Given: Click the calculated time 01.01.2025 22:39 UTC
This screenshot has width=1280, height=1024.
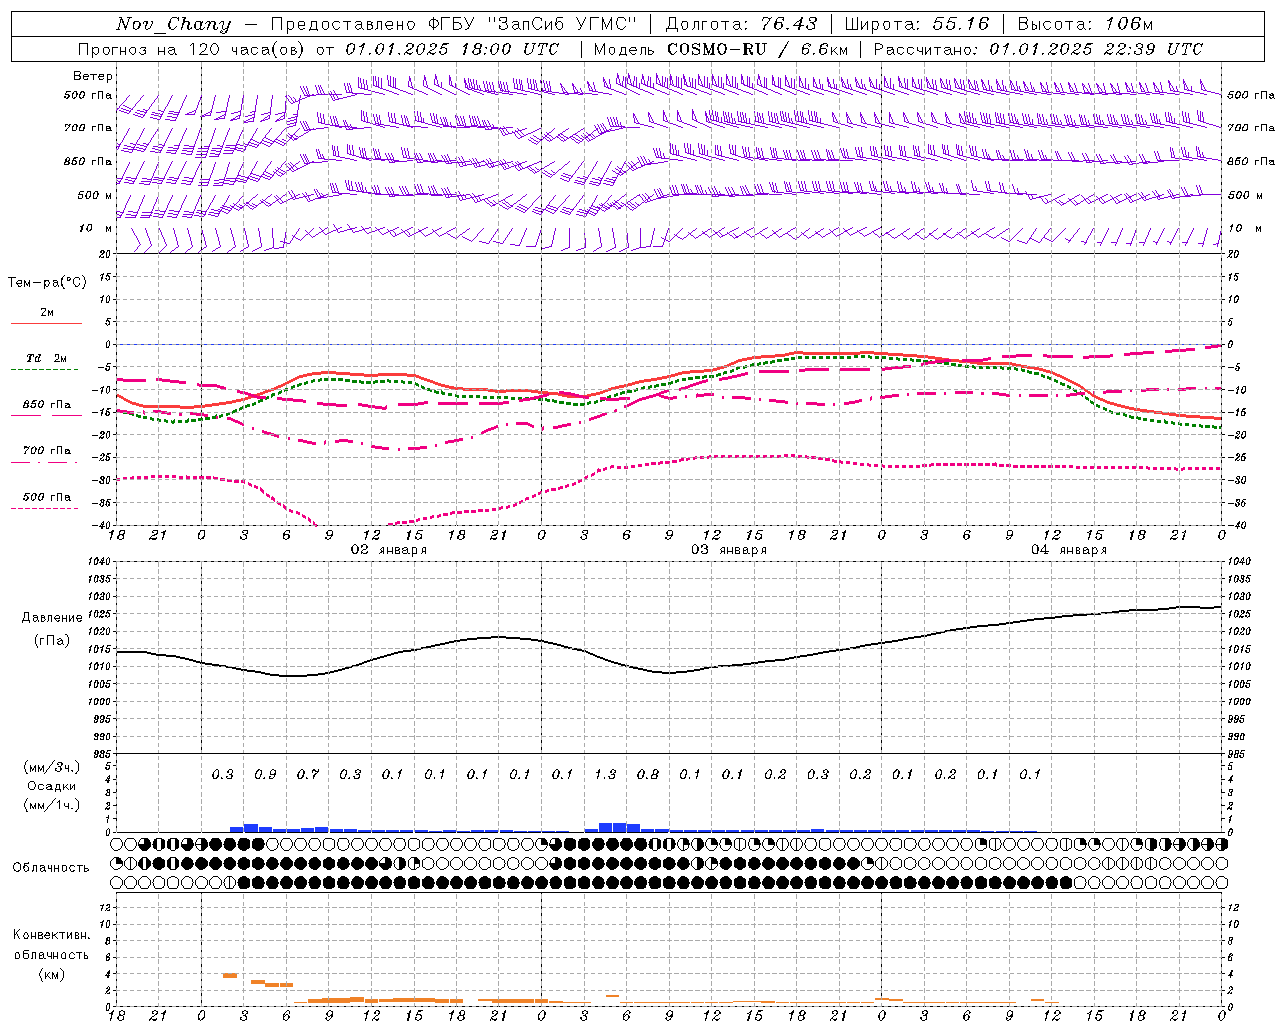Looking at the screenshot, I should [1096, 49].
